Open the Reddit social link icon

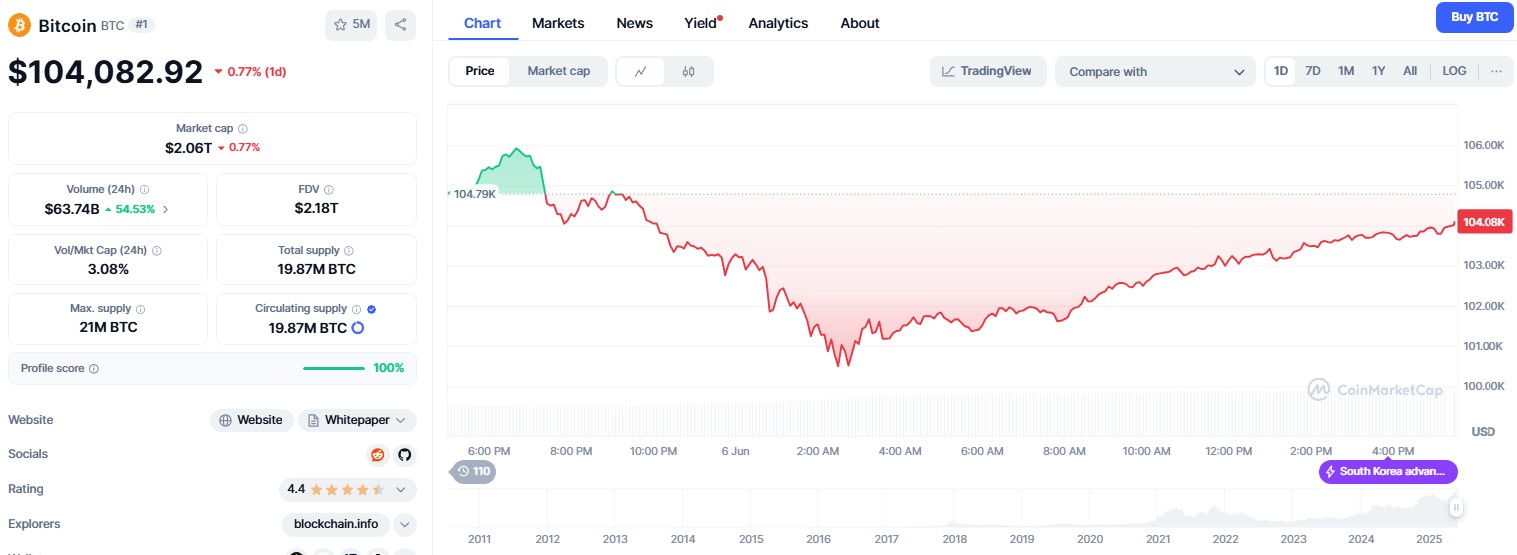point(378,455)
